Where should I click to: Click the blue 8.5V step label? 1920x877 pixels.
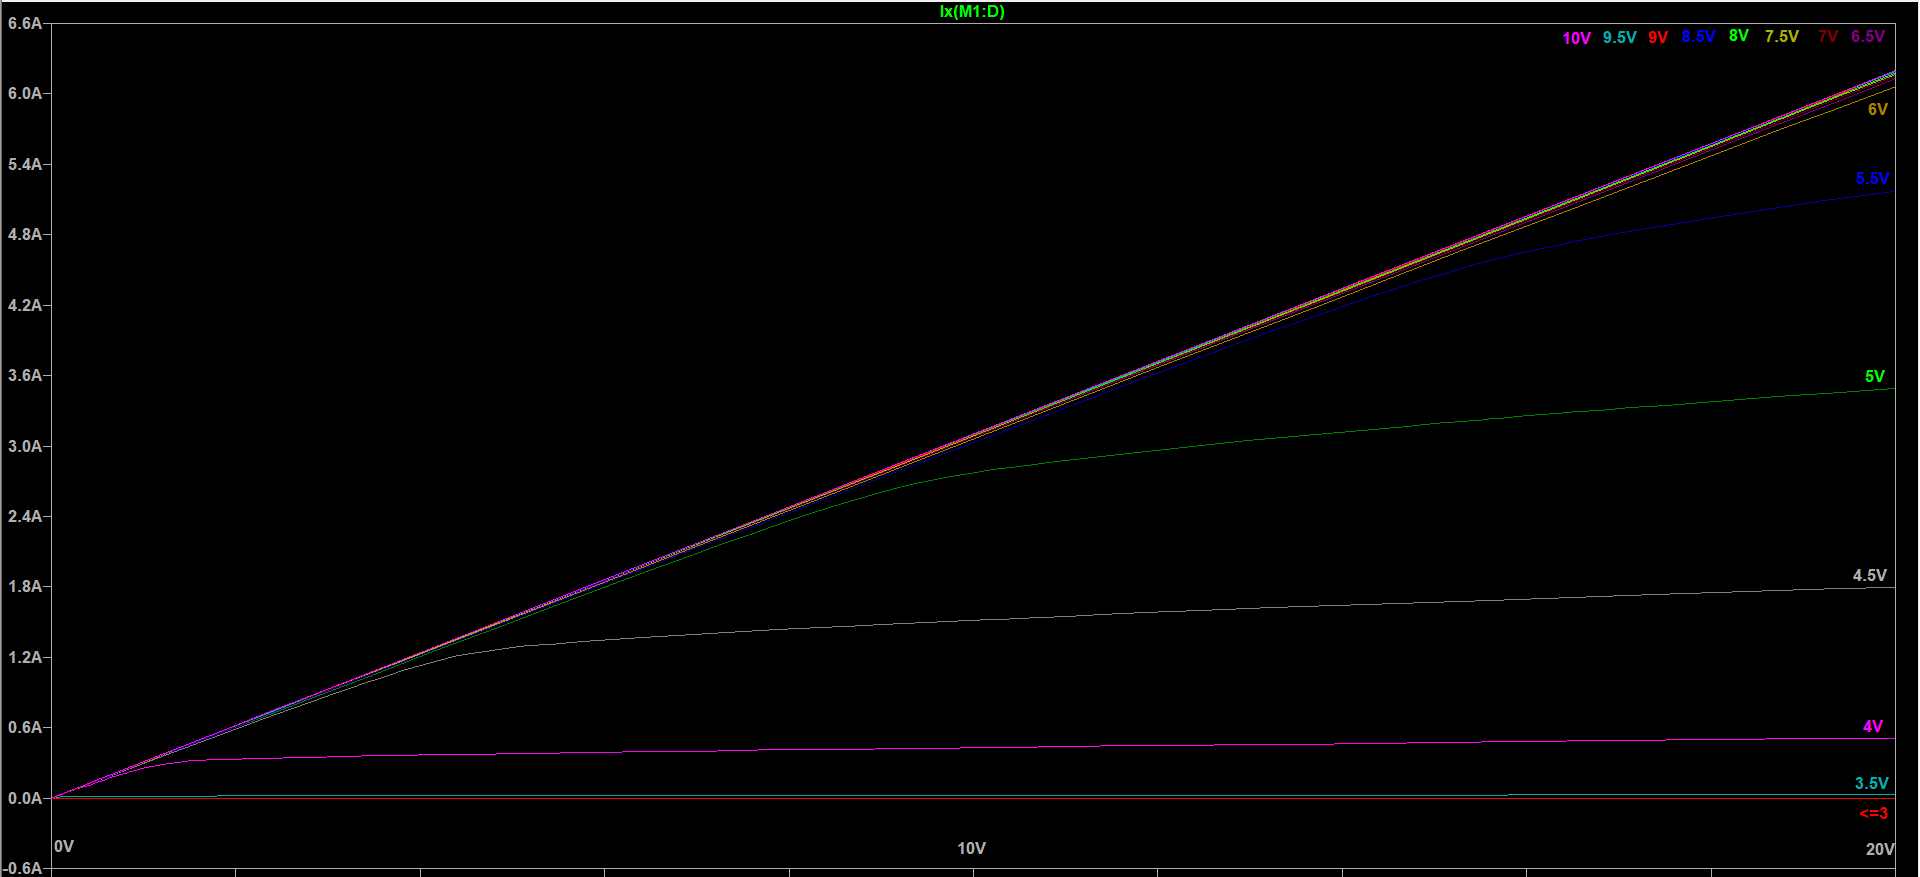pos(1698,37)
